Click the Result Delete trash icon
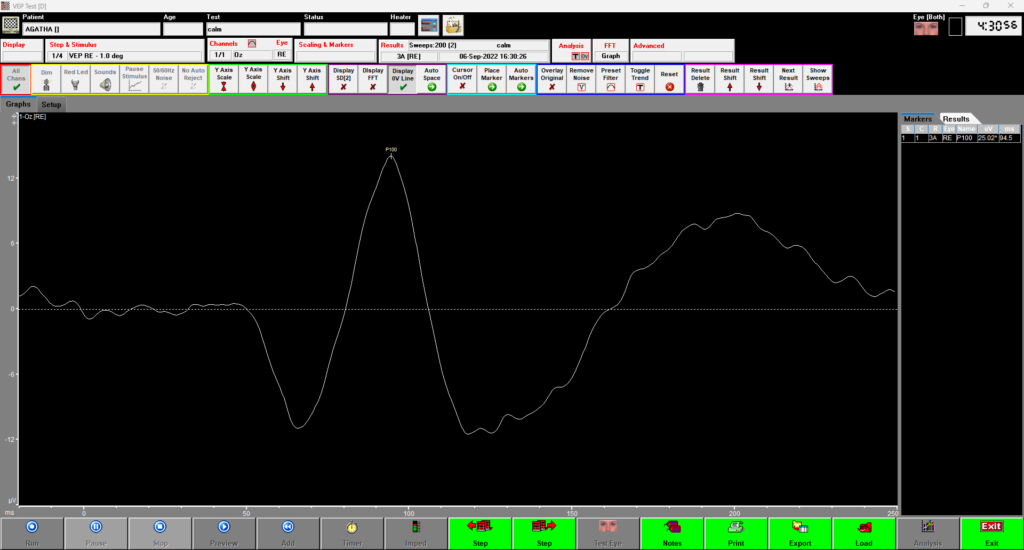 tap(700, 80)
